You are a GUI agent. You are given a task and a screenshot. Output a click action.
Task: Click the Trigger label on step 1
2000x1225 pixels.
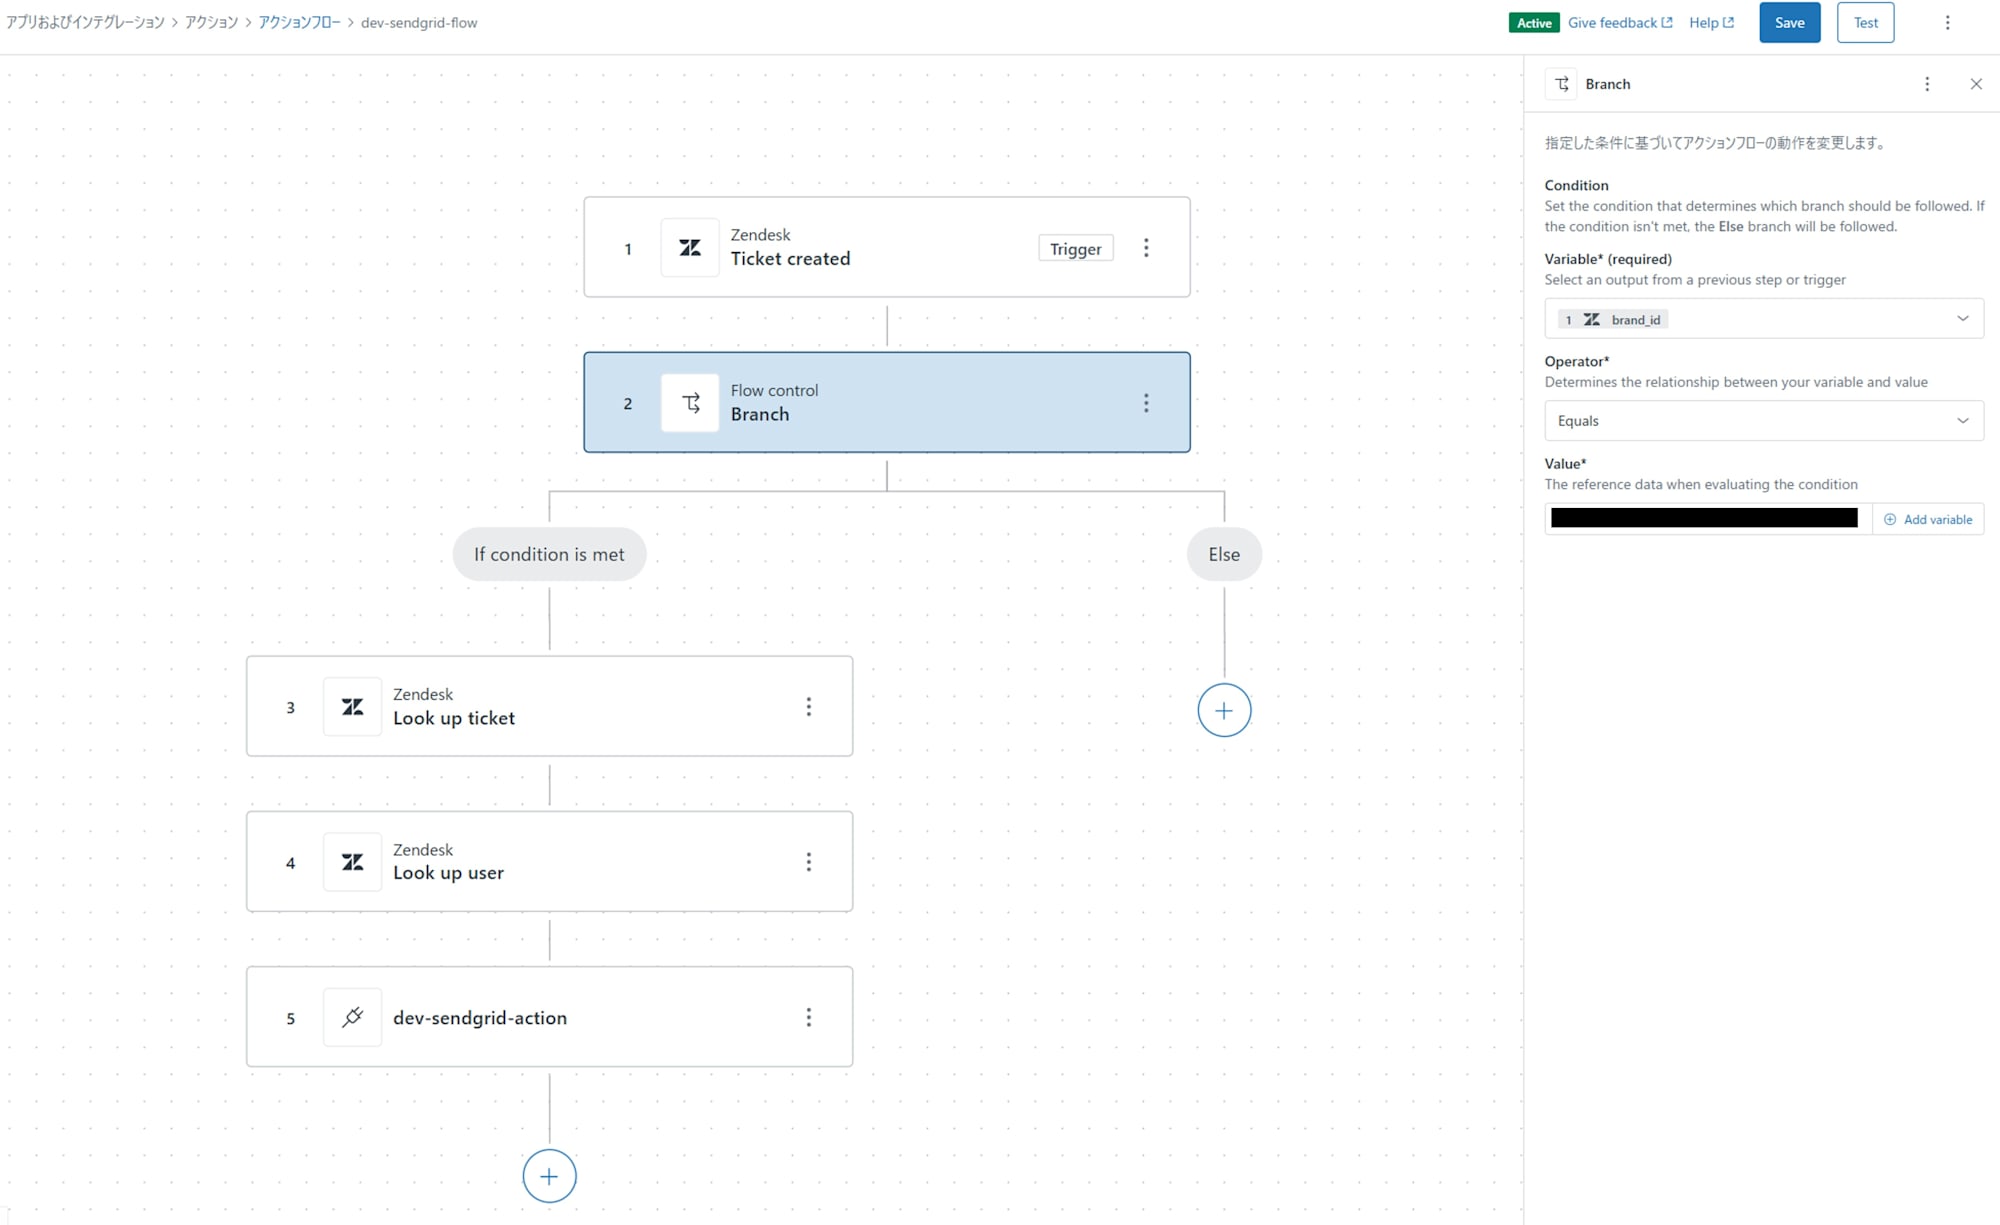point(1075,249)
